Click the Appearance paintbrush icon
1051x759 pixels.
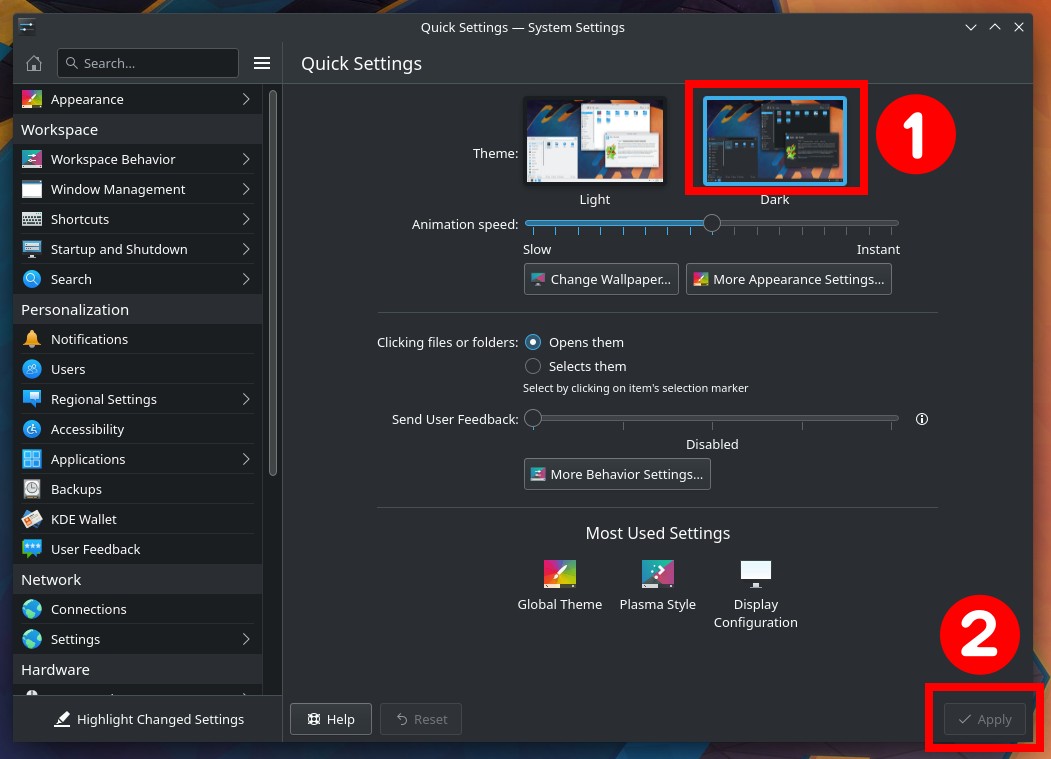[x=32, y=99]
